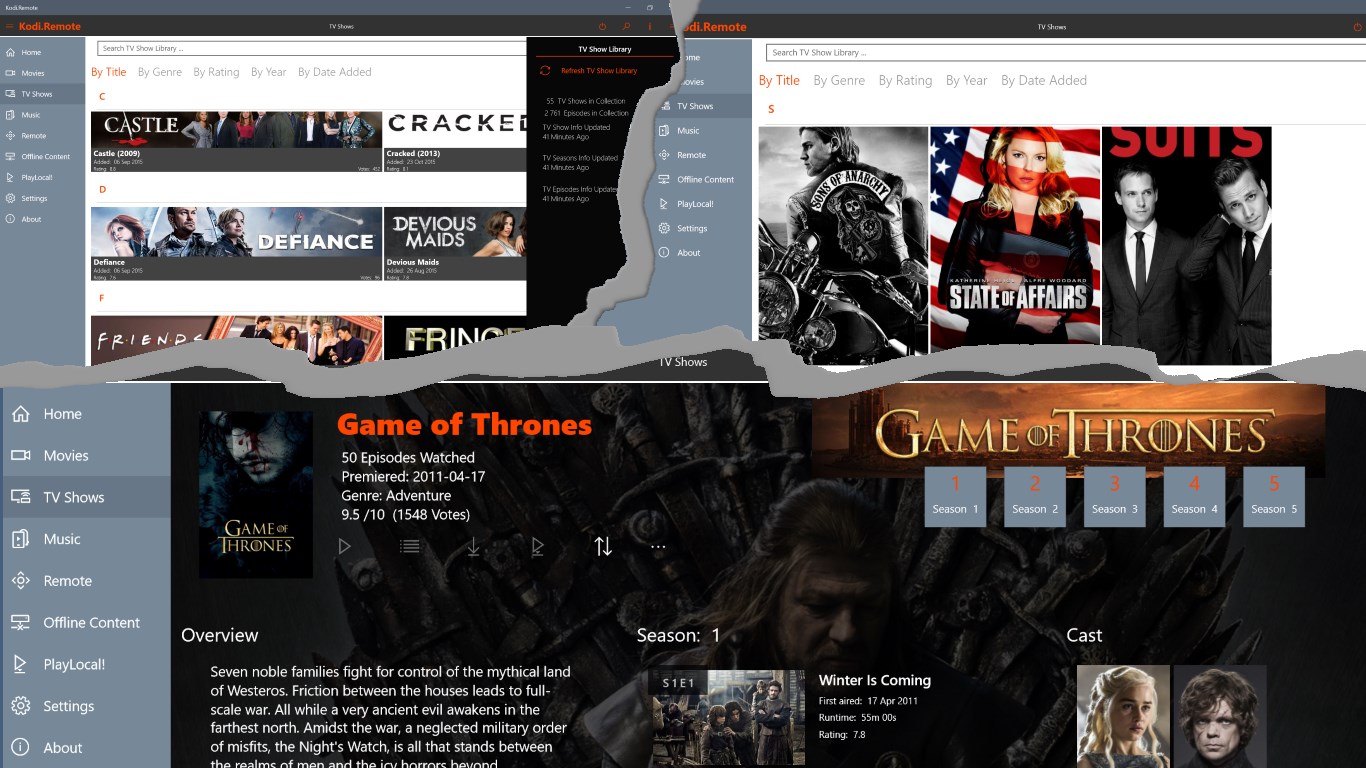Click the search magnifier icon in header
The width and height of the screenshot is (1366, 768).
click(x=627, y=26)
